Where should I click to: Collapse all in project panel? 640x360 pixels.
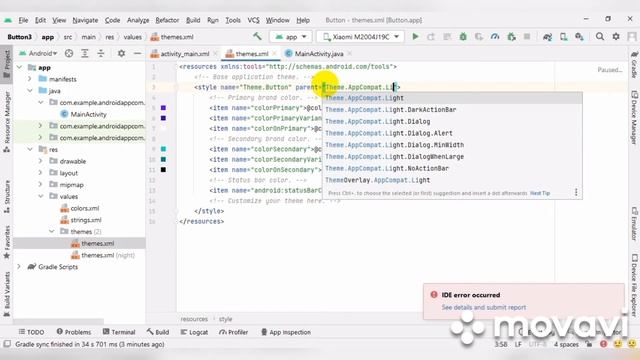pos(100,53)
